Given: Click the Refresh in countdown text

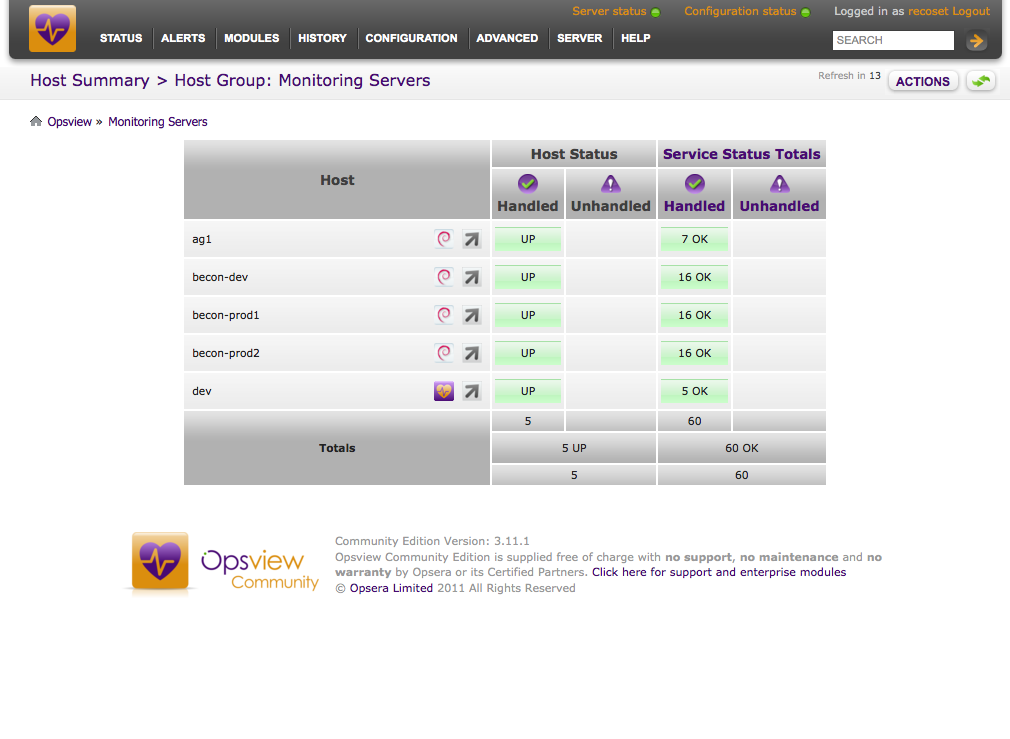Looking at the screenshot, I should pyautogui.click(x=849, y=75).
